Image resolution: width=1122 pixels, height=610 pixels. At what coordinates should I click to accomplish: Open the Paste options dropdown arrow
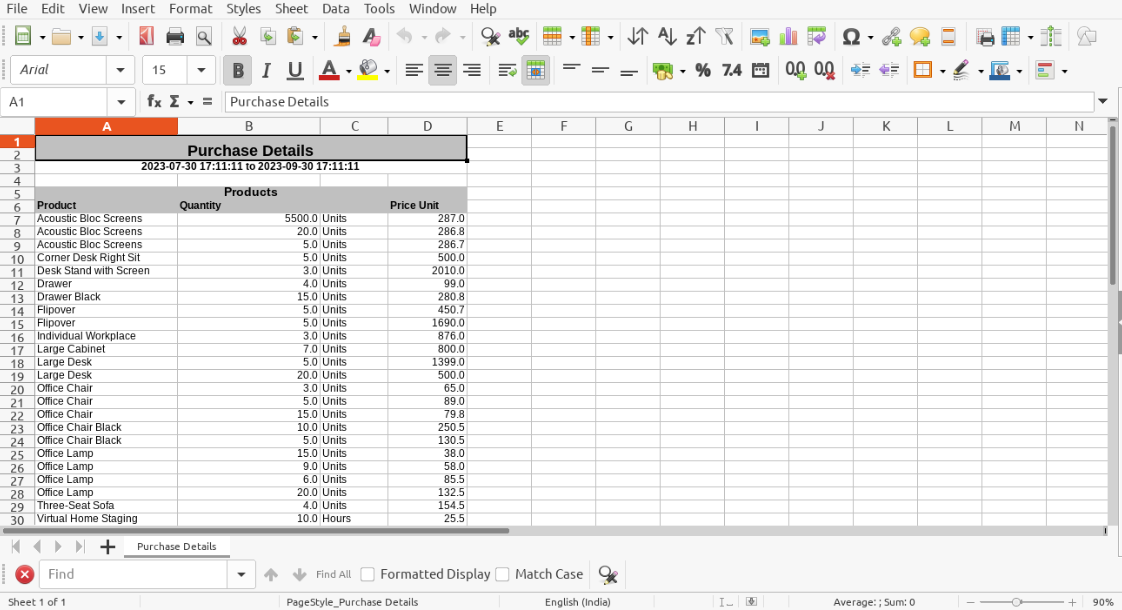point(314,37)
